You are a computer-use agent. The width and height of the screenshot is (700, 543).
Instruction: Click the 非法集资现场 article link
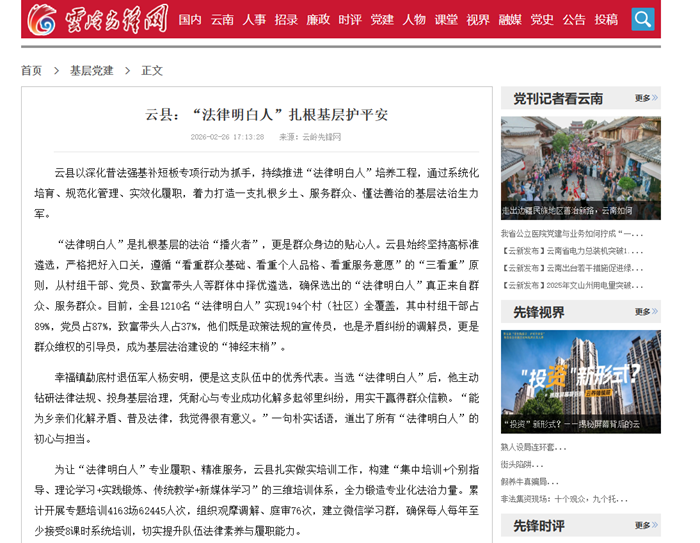tap(564, 498)
